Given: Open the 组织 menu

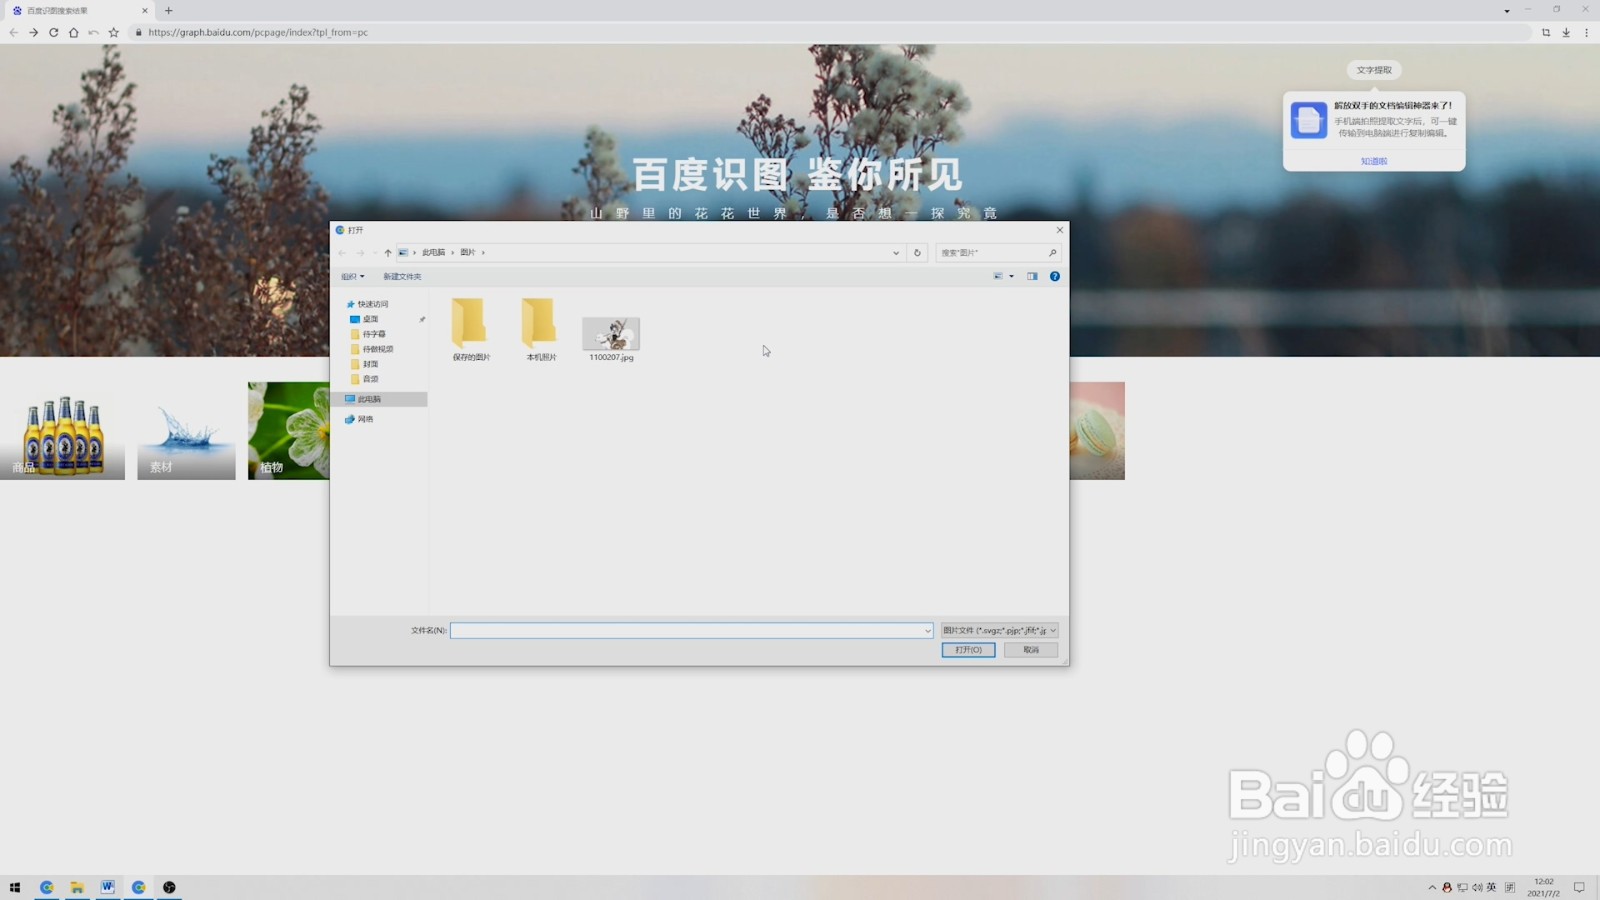Looking at the screenshot, I should tap(352, 276).
